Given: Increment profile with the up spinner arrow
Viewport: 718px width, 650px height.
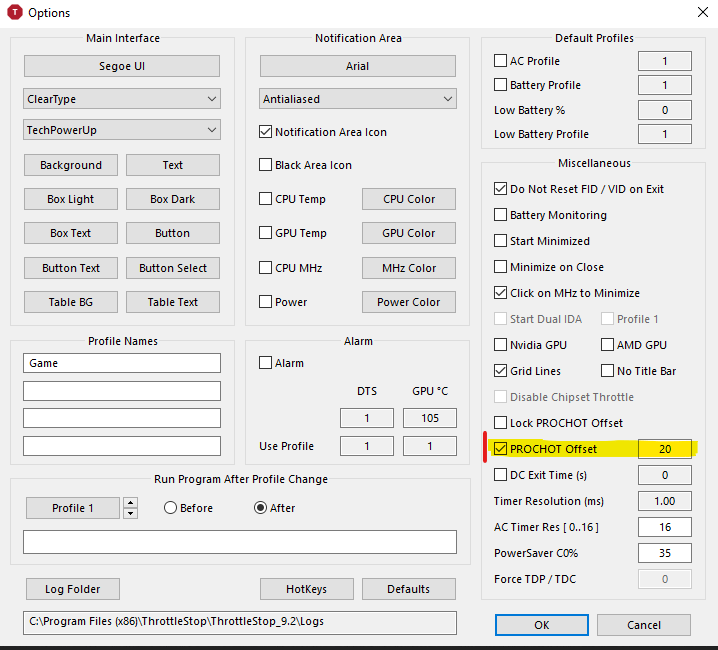Looking at the screenshot, I should pyautogui.click(x=131, y=503).
